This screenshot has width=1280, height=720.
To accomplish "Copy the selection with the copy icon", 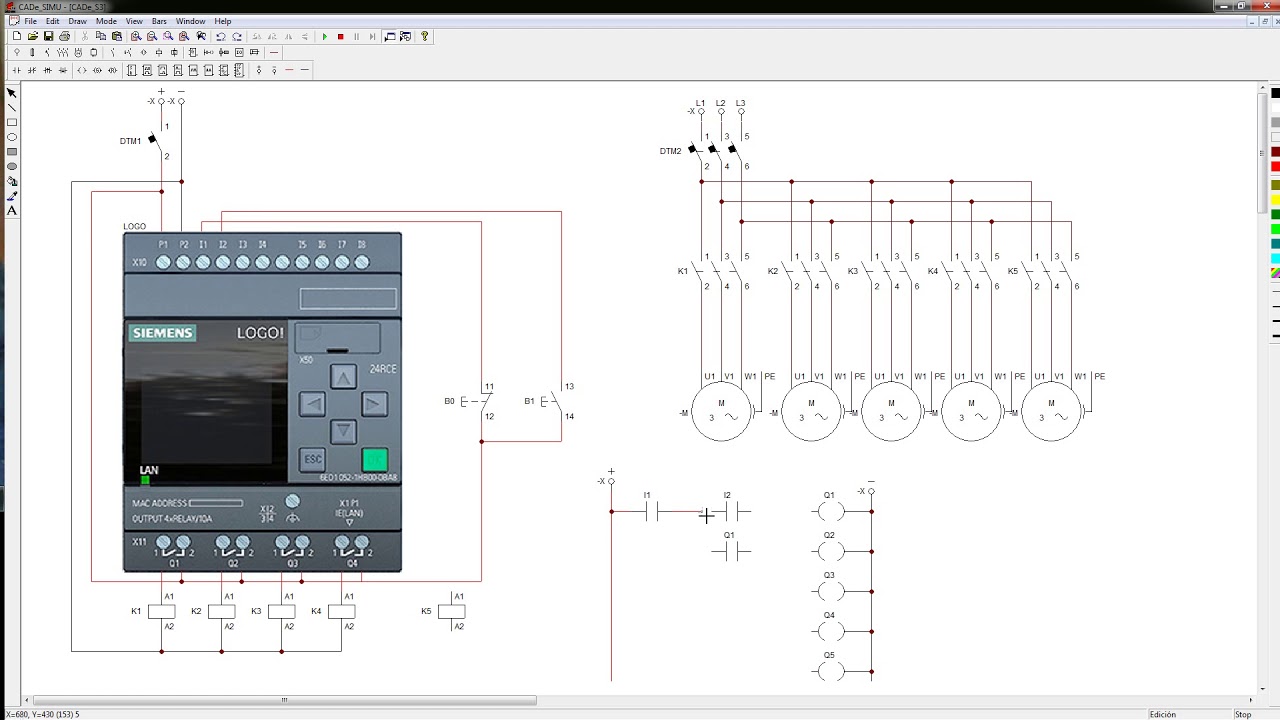I will click(101, 36).
